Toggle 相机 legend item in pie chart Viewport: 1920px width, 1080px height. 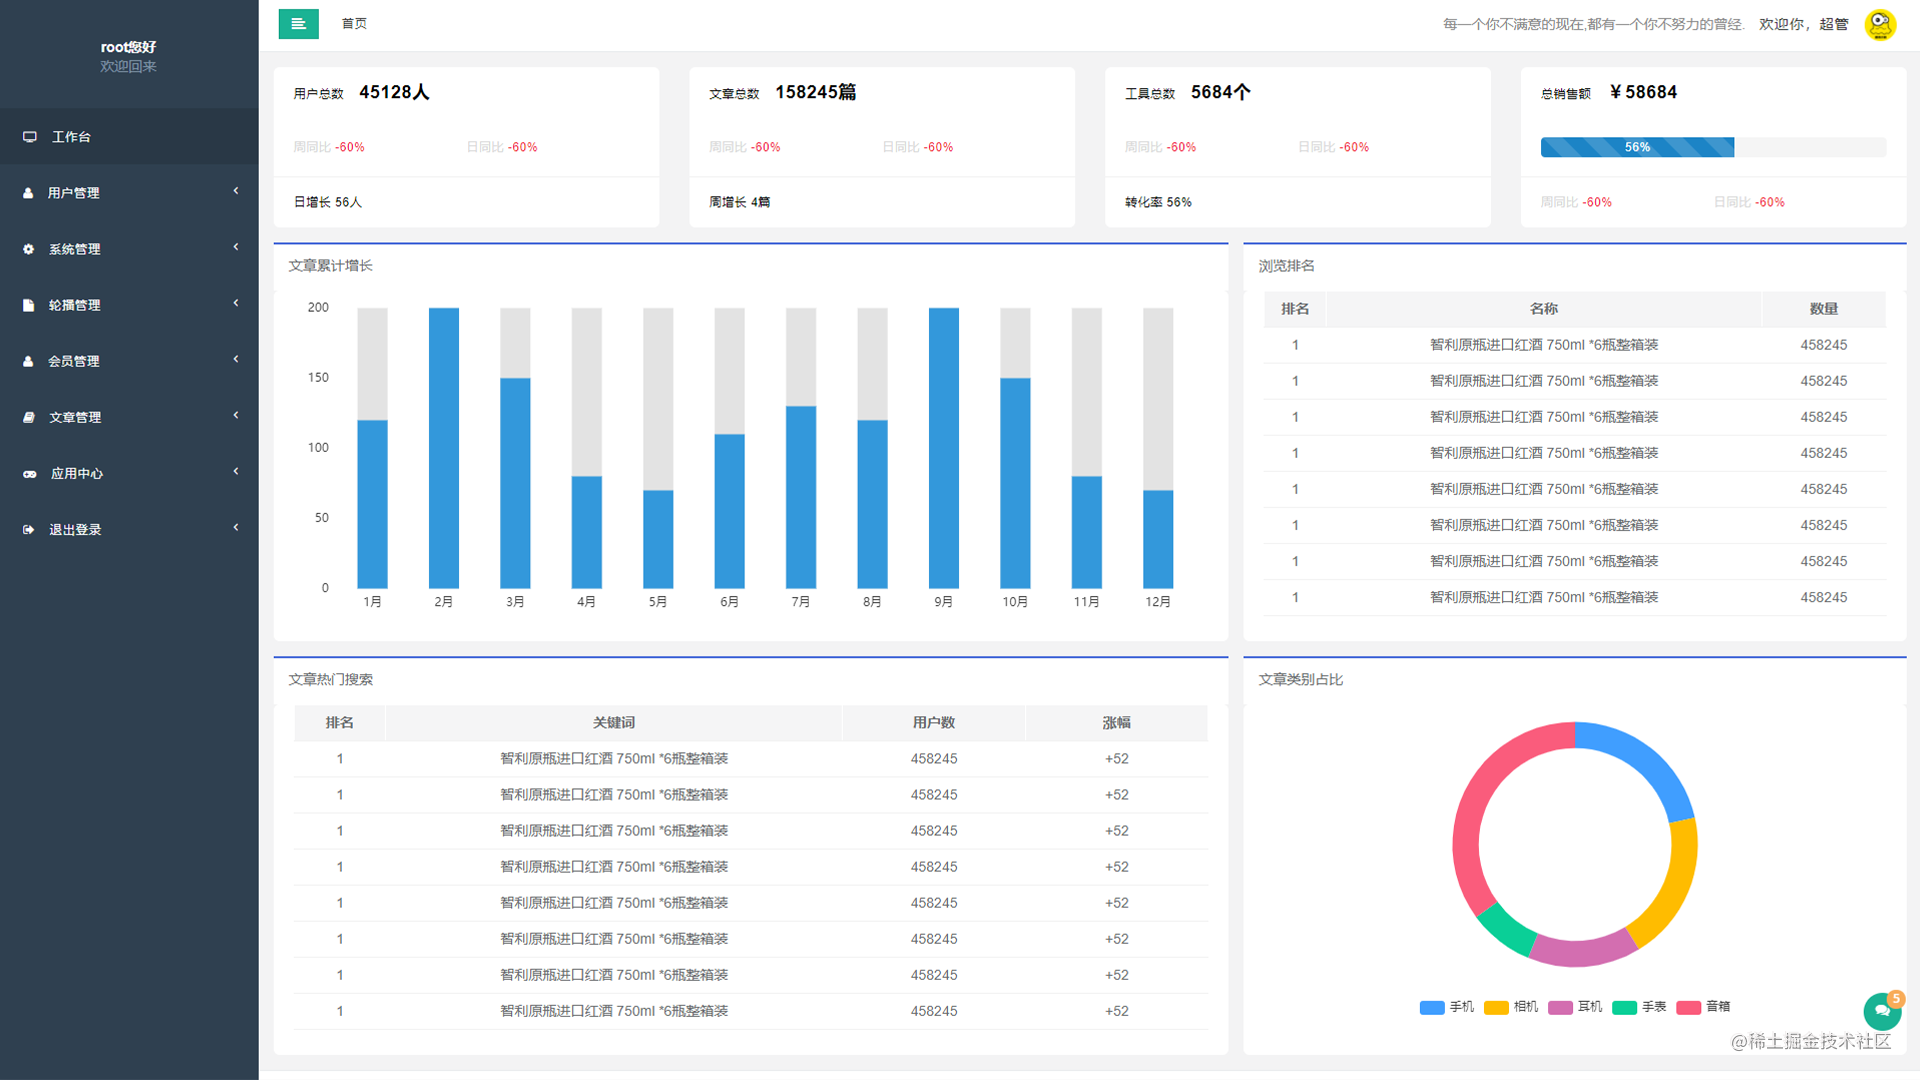(1510, 1007)
